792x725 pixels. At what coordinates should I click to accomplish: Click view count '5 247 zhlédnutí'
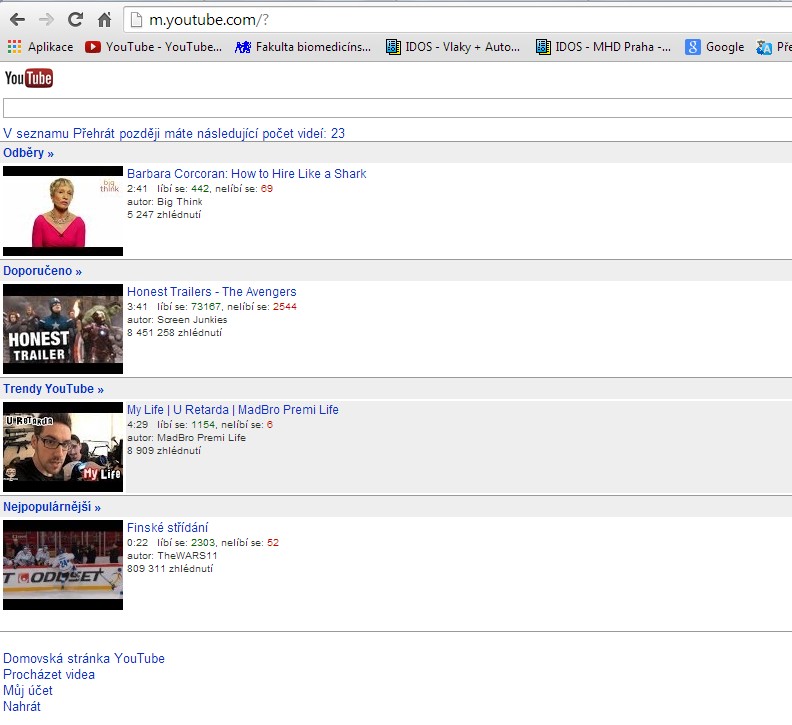[x=164, y=215]
